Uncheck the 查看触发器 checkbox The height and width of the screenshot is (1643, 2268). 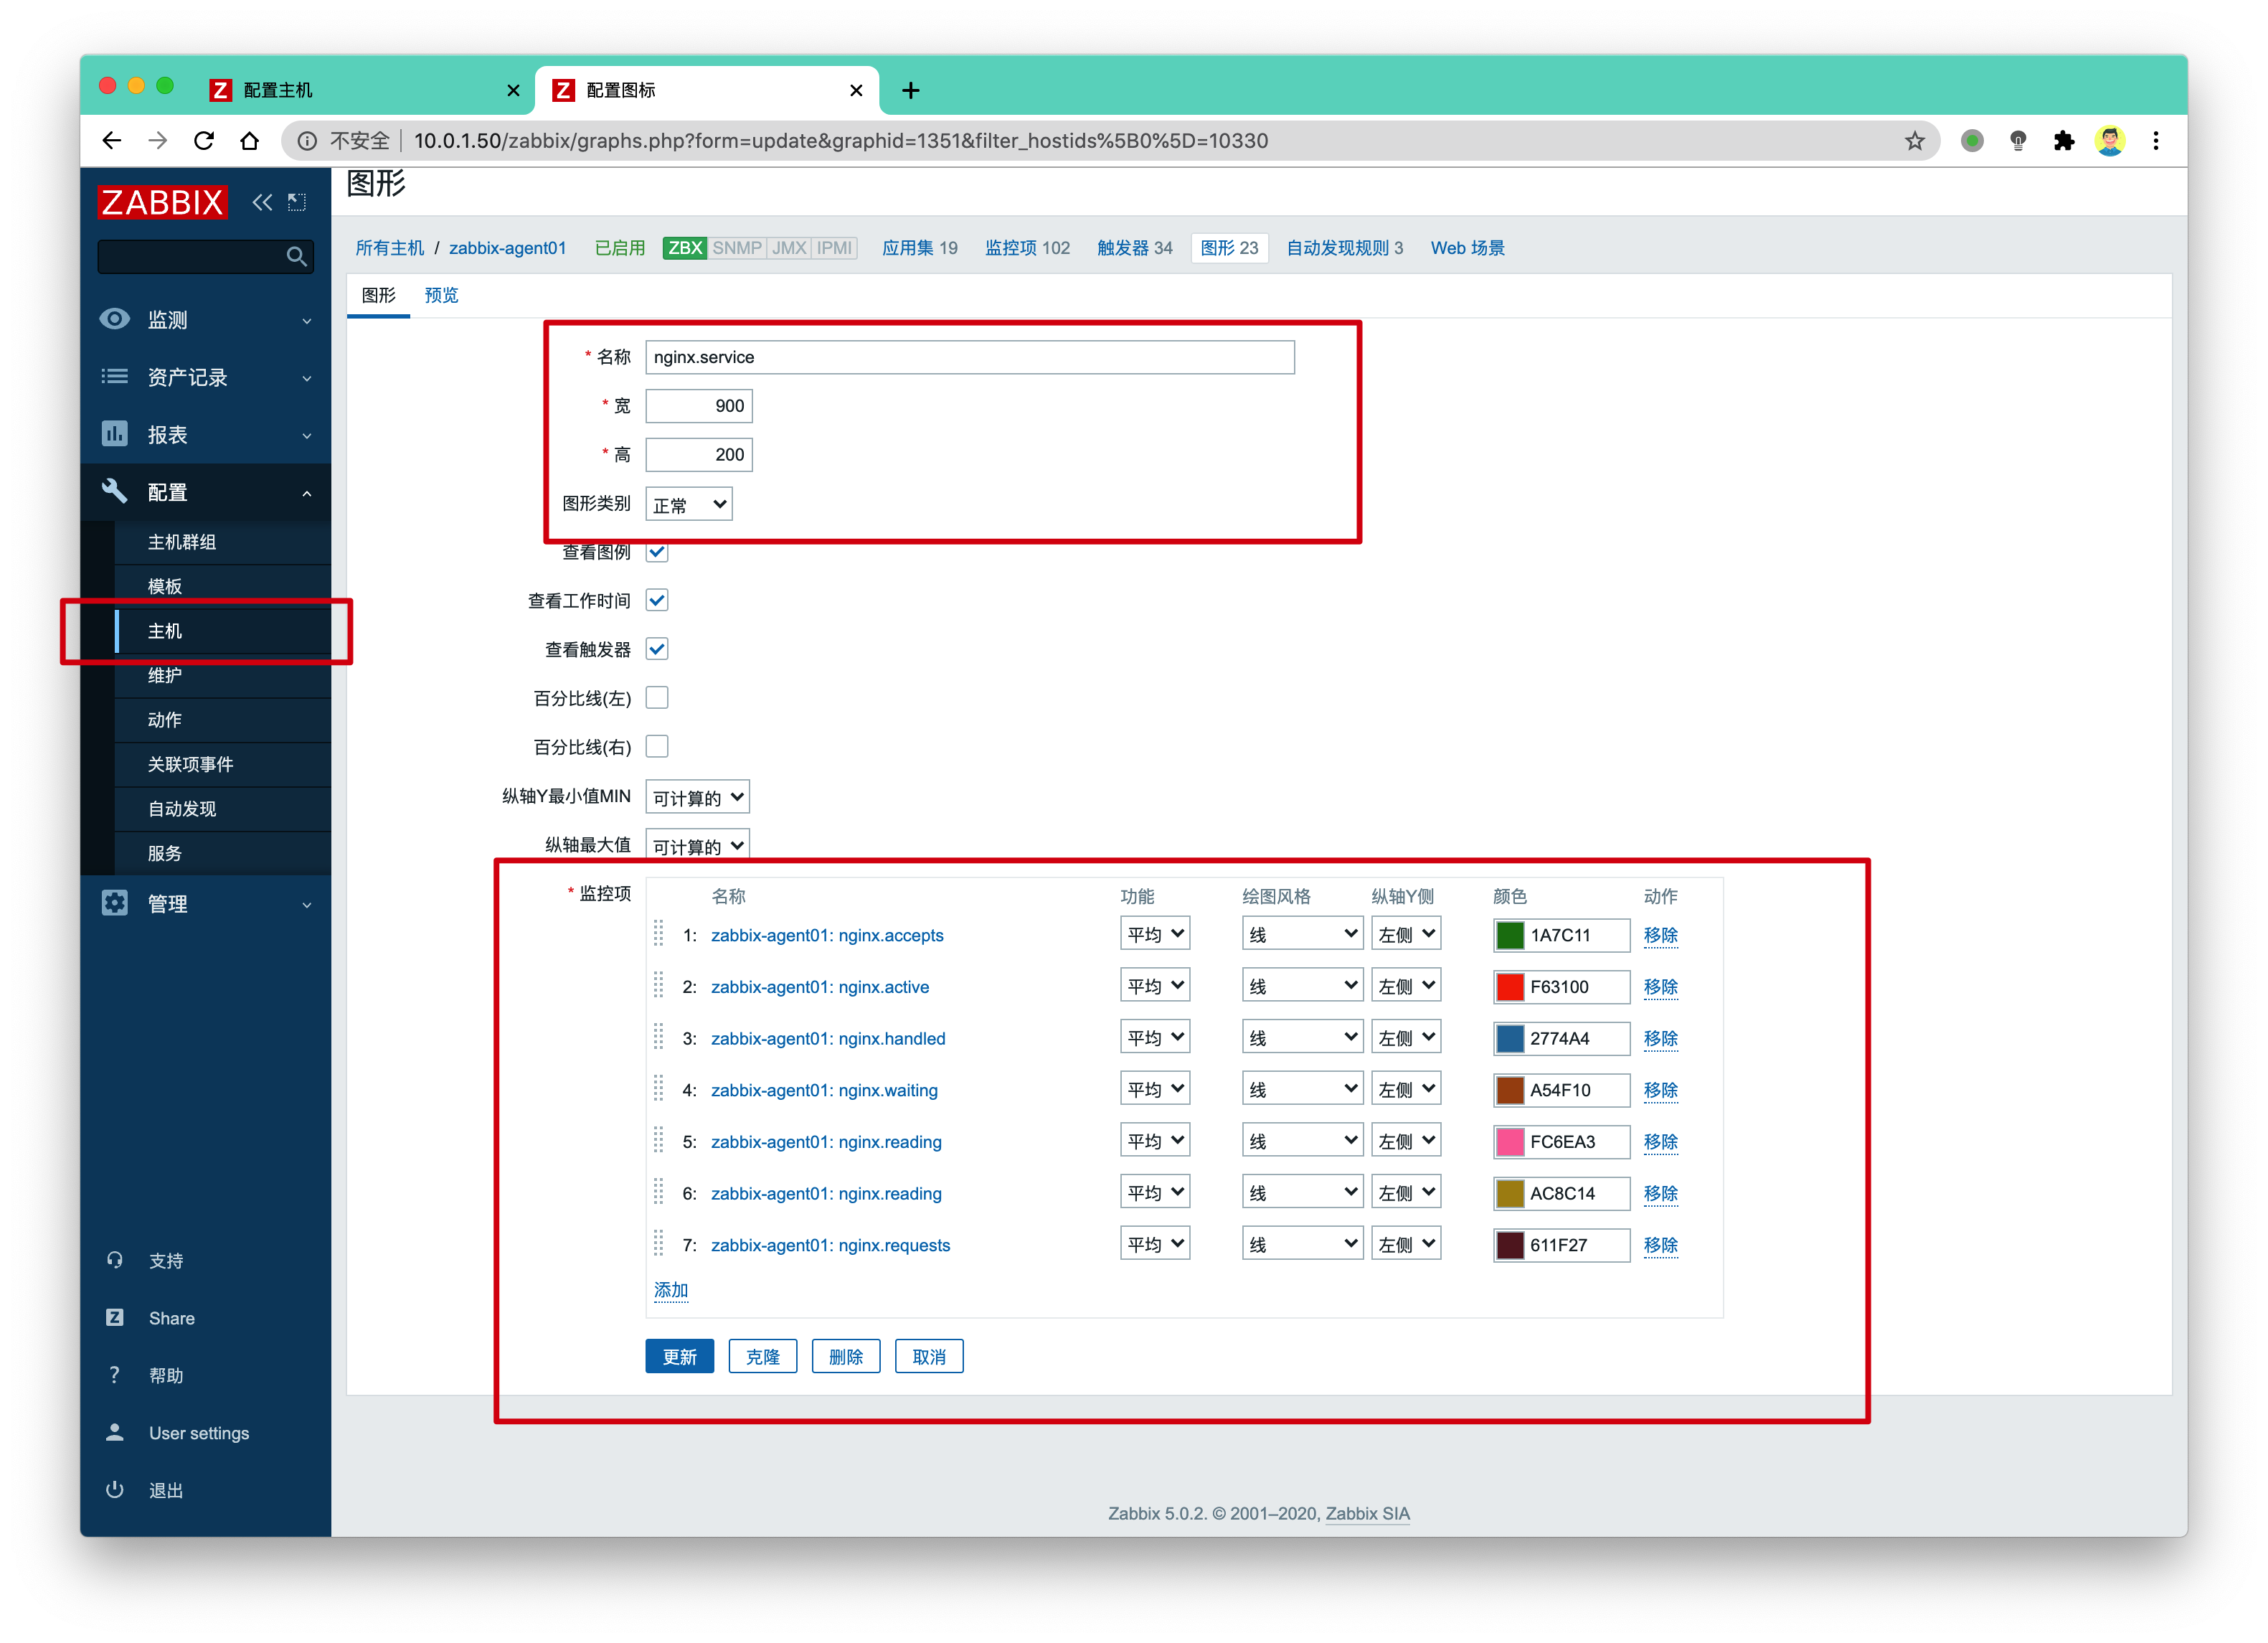pos(657,649)
